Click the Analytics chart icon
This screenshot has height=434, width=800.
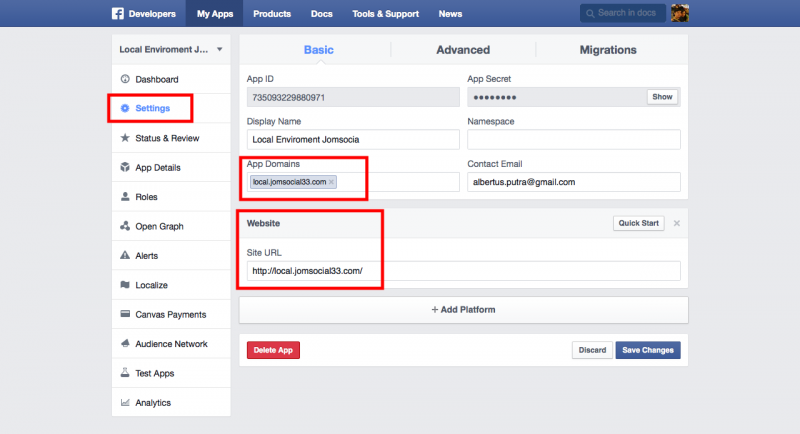click(x=125, y=402)
